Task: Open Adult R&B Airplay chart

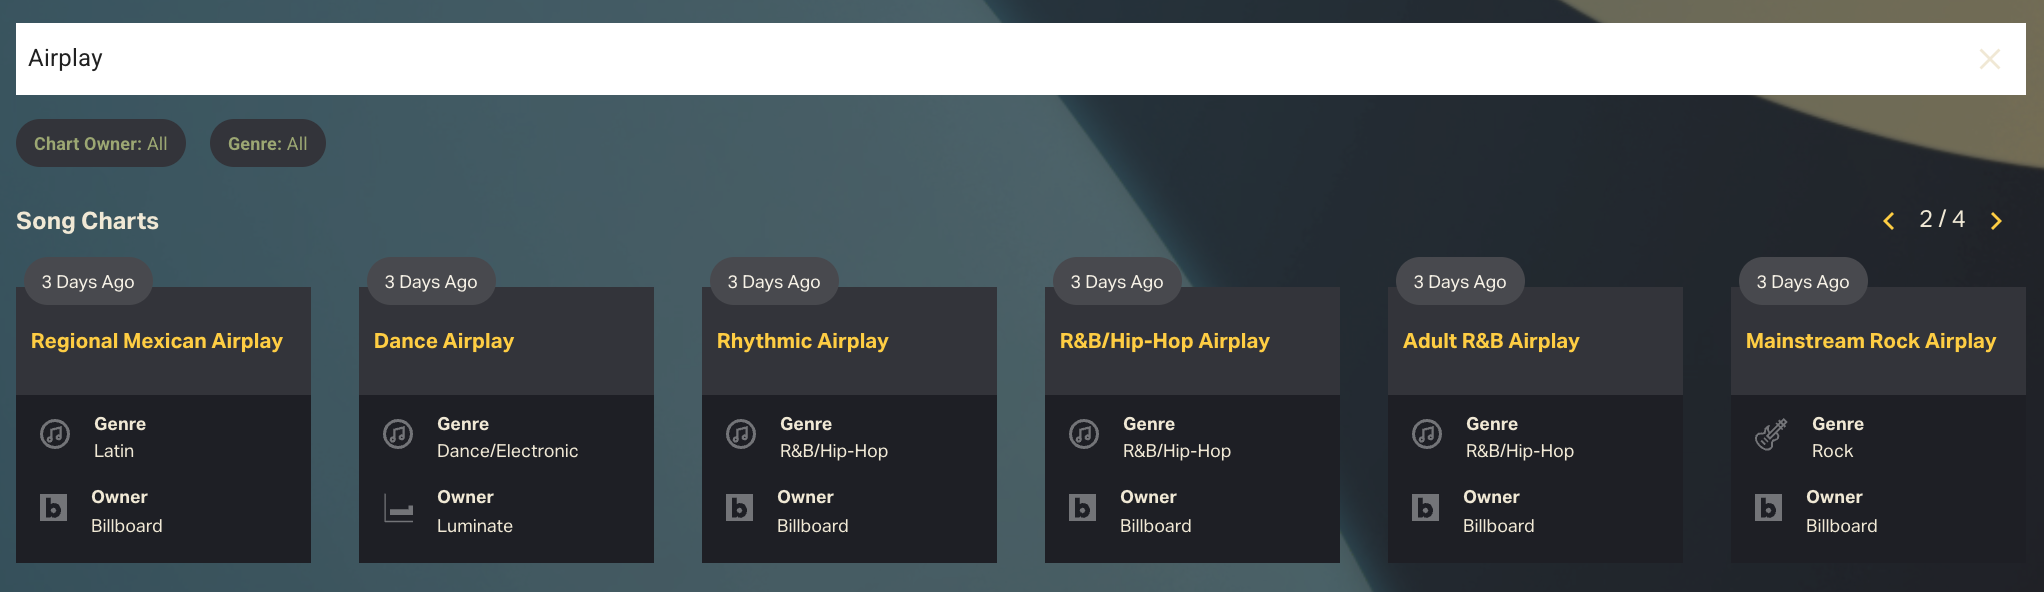Action: coord(1490,341)
